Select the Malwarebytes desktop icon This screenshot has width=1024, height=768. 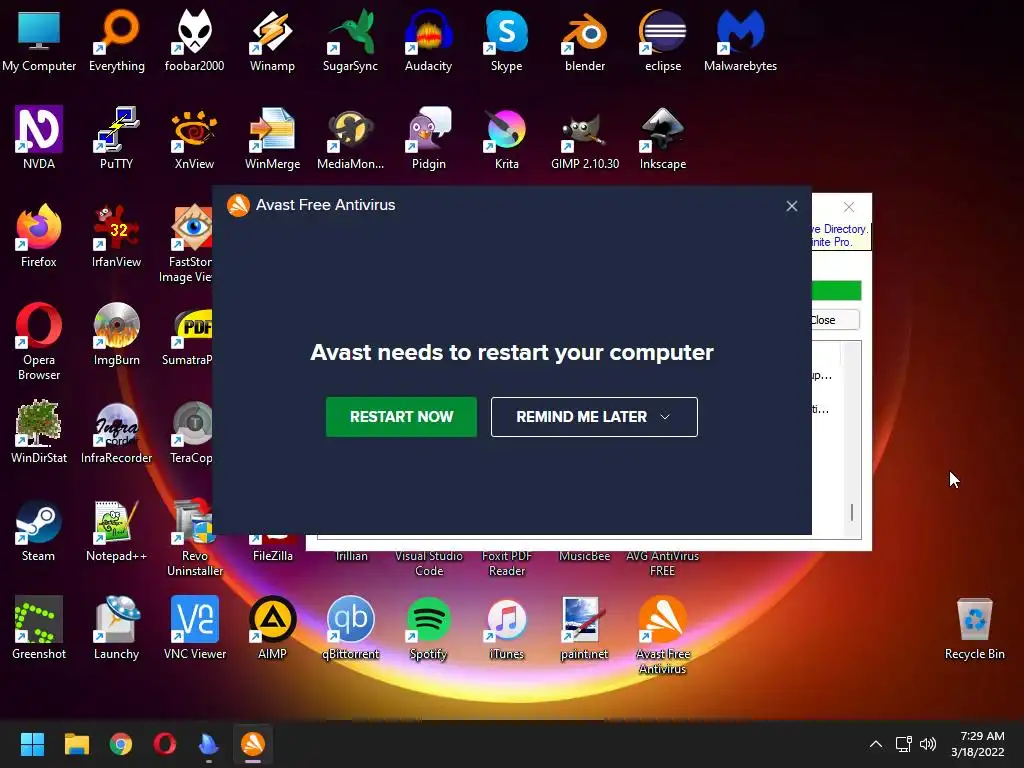[741, 40]
